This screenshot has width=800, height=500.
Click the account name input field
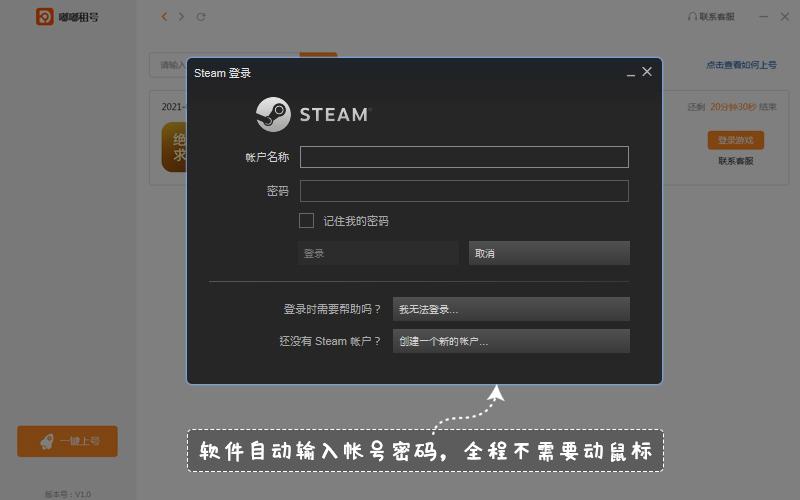point(464,157)
